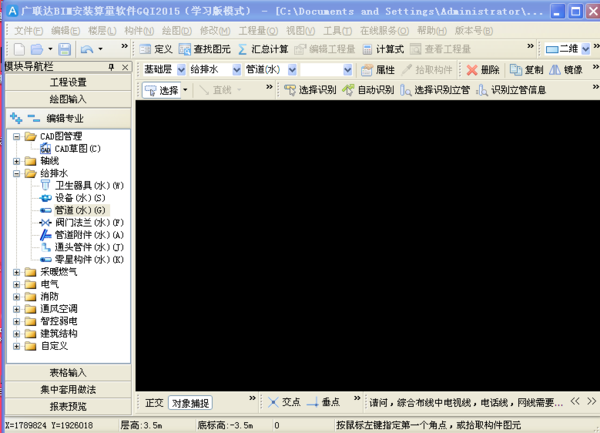
Task: Open the 基础层 floor dropdown
Action: coord(162,70)
